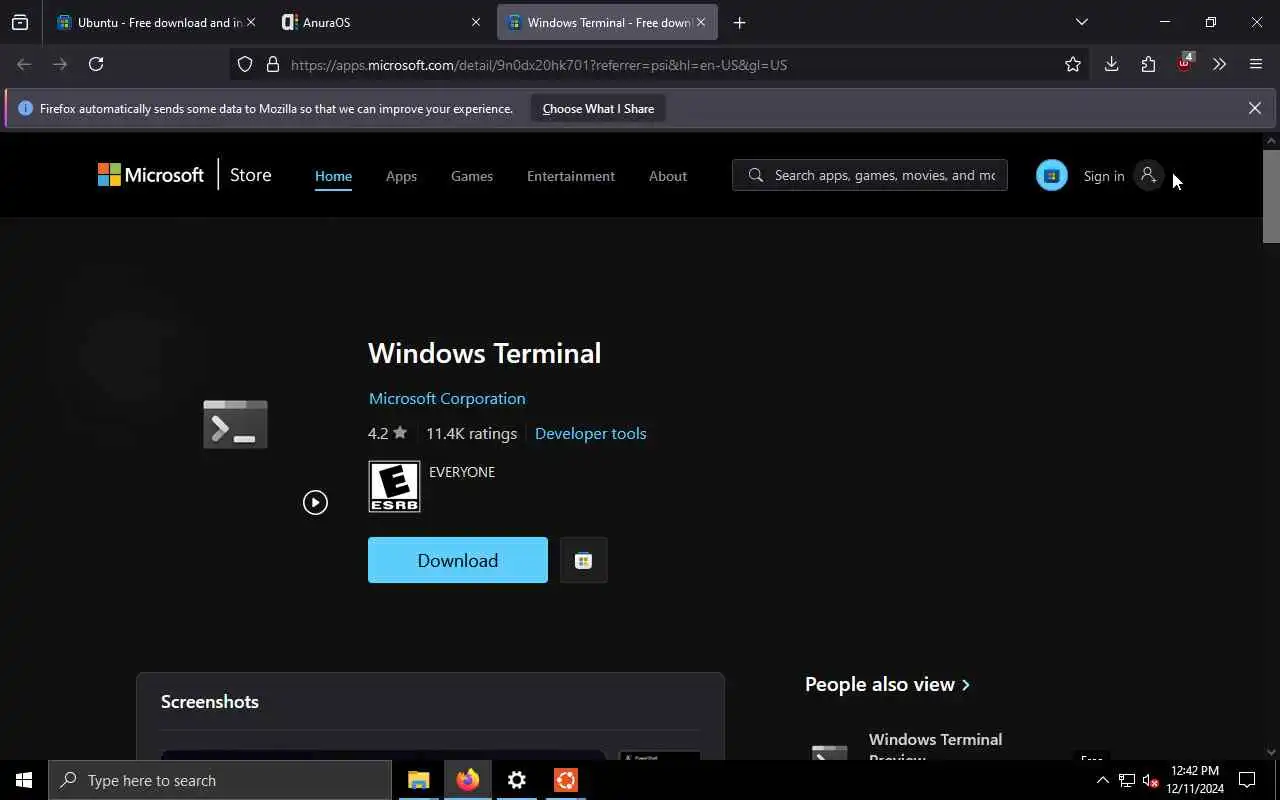
Task: Open the extensions puzzle icon
Action: tap(1148, 64)
